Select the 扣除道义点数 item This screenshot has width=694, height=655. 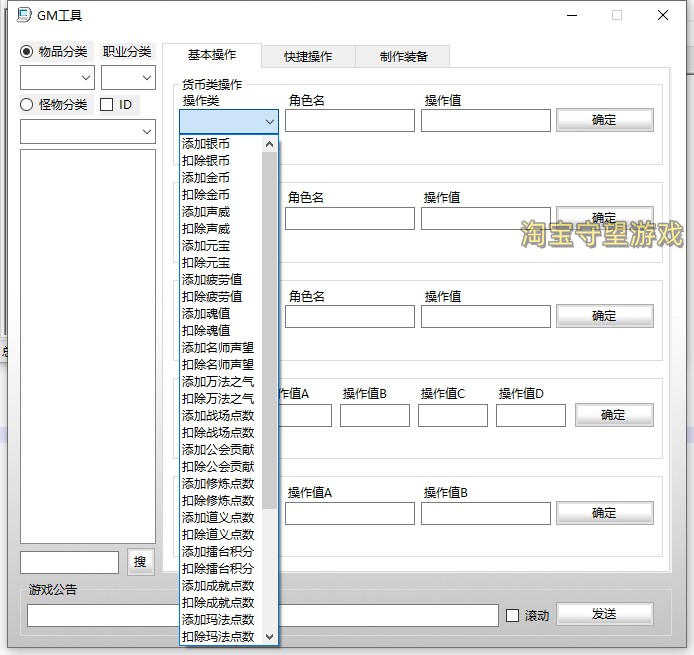click(221, 535)
